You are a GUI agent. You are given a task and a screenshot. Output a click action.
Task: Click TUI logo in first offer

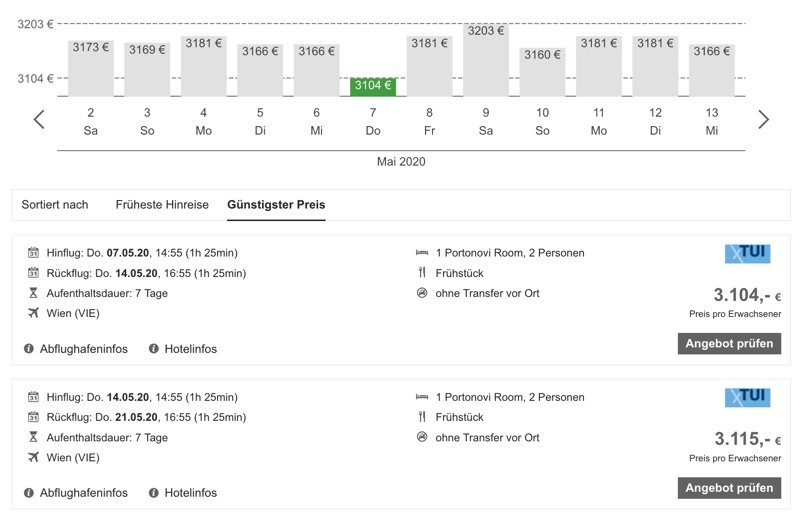pos(747,254)
